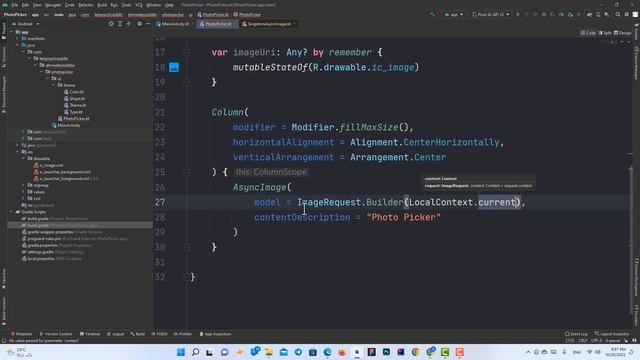640x360 pixels.
Task: Open the Device Manager icon in toolbar
Action: click(598, 14)
